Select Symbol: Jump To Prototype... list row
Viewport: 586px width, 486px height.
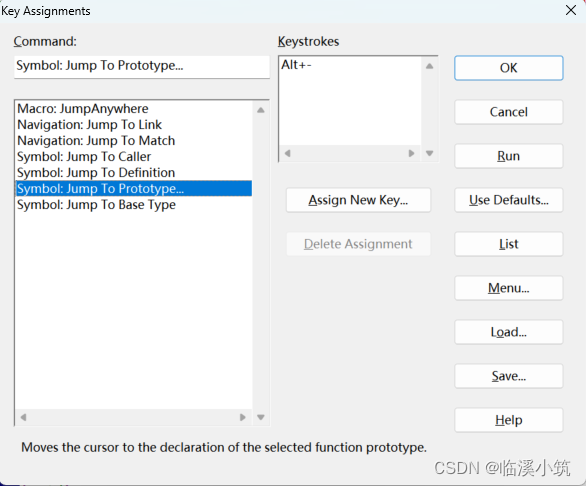[x=134, y=188]
